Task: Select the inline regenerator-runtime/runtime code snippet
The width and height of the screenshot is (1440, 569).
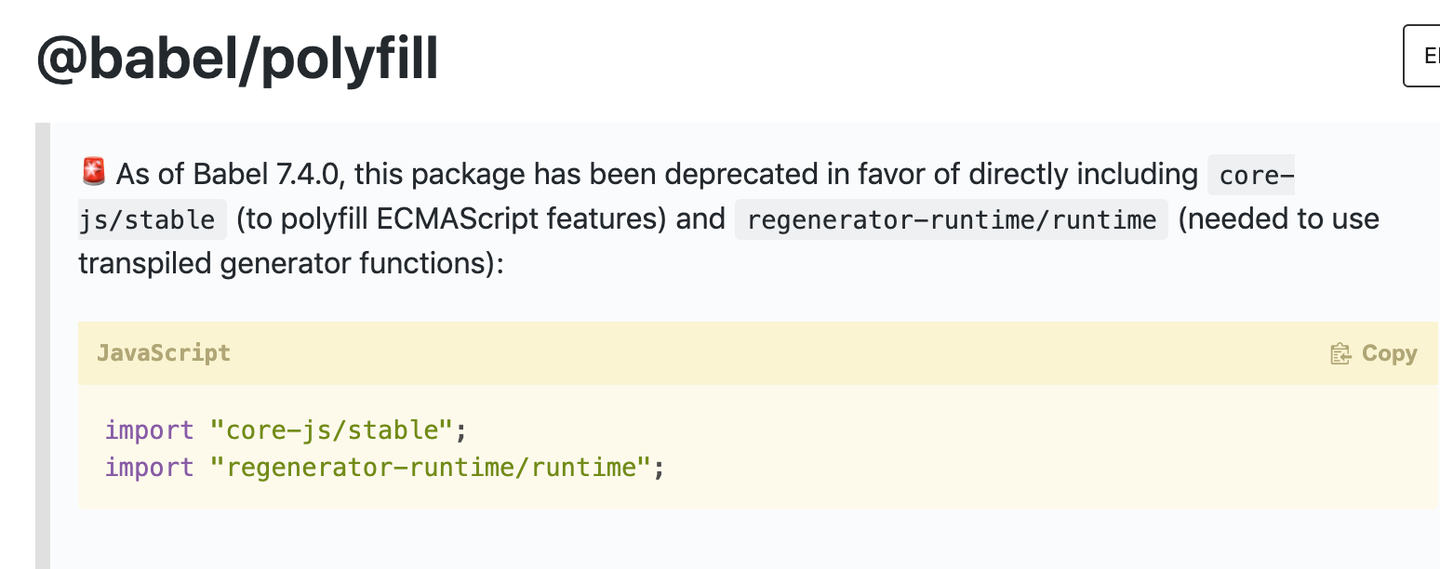Action: 951,219
